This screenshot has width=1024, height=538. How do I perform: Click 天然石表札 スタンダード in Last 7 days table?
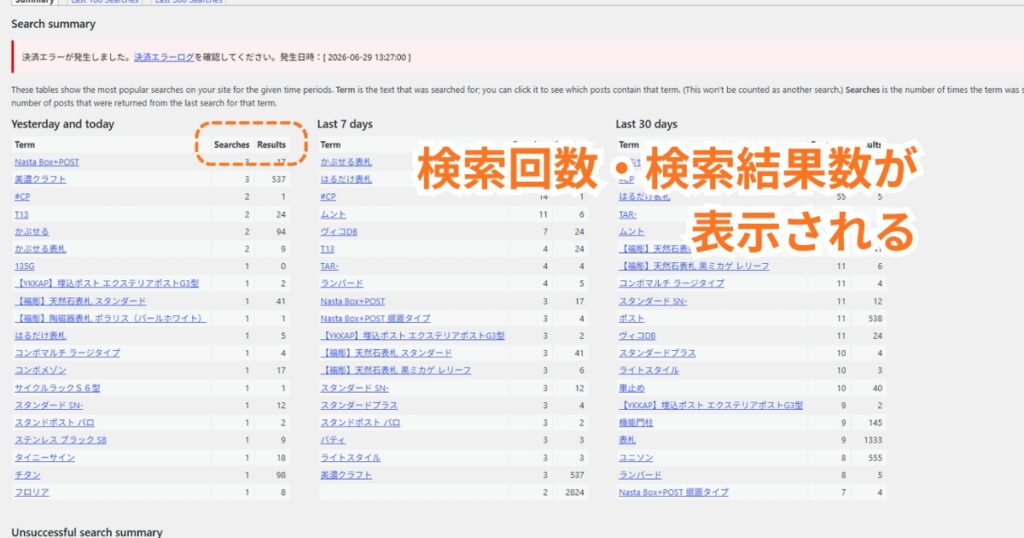click(386, 353)
